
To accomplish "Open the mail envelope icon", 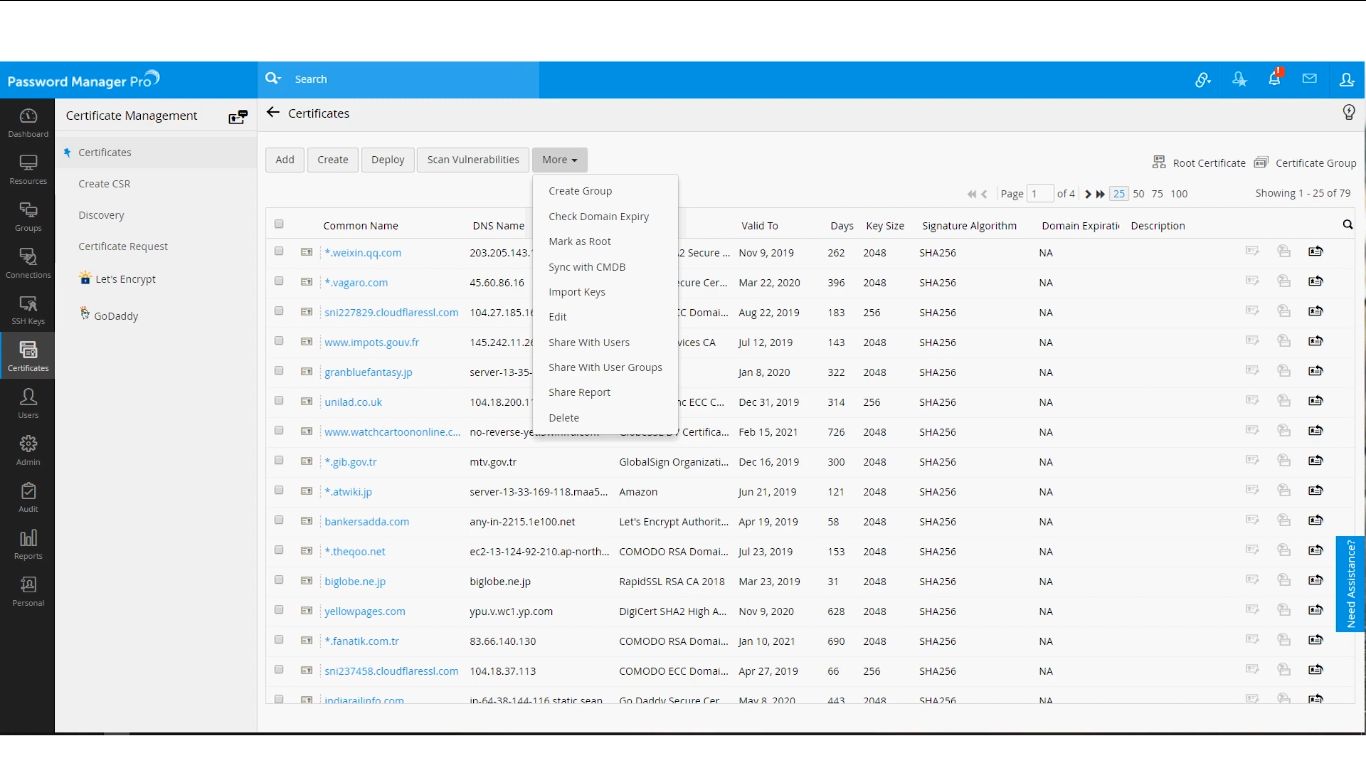I will pos(1309,79).
